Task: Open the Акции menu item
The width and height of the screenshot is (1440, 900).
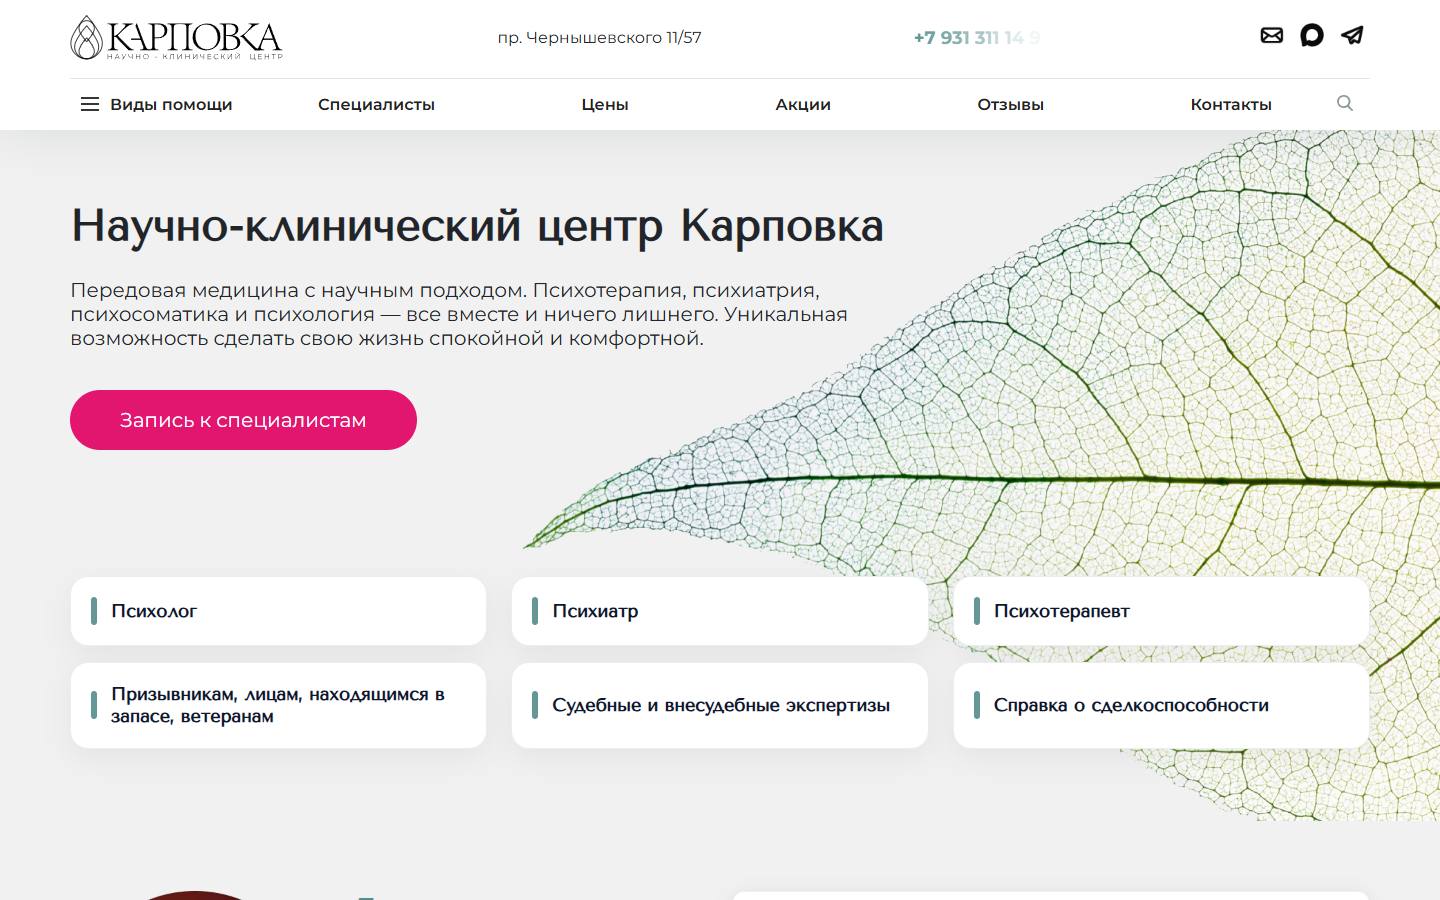Action: 803,104
